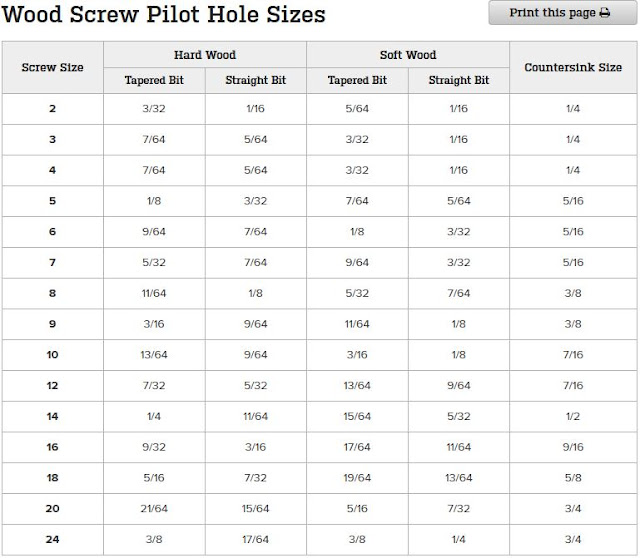Click the Print this page button

point(563,13)
